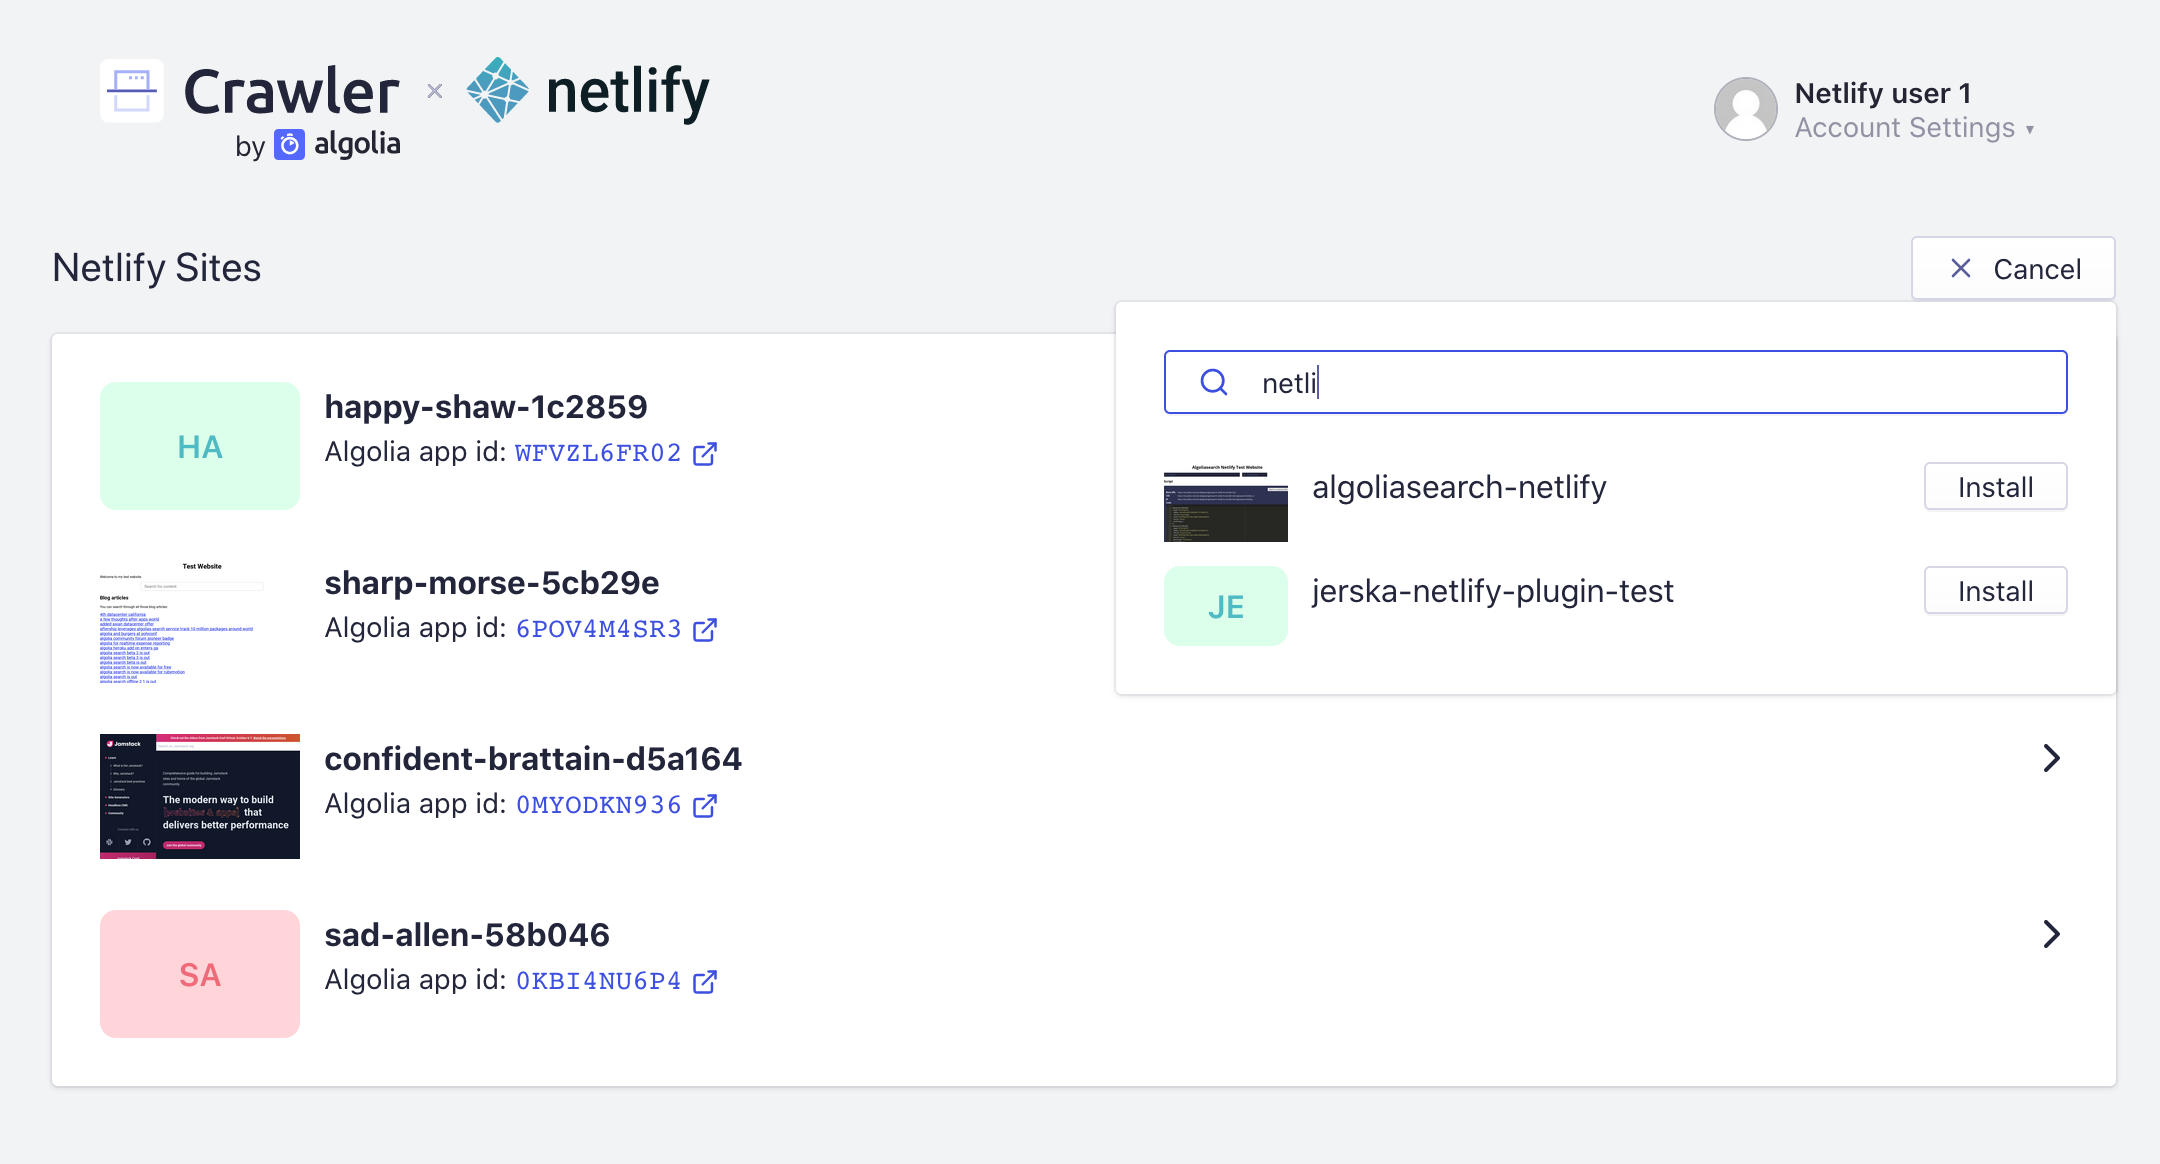
Task: Click the Netlify diamond logo
Action: tap(497, 89)
